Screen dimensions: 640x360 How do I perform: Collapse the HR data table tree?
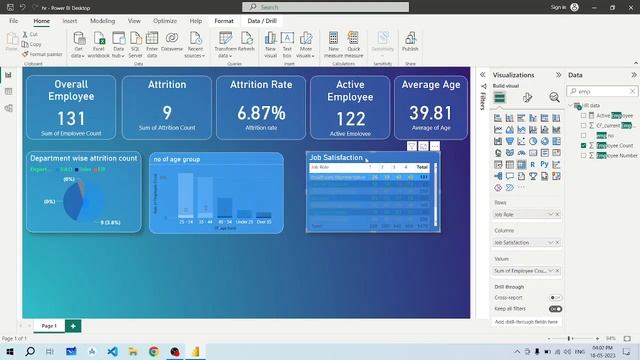(571, 105)
